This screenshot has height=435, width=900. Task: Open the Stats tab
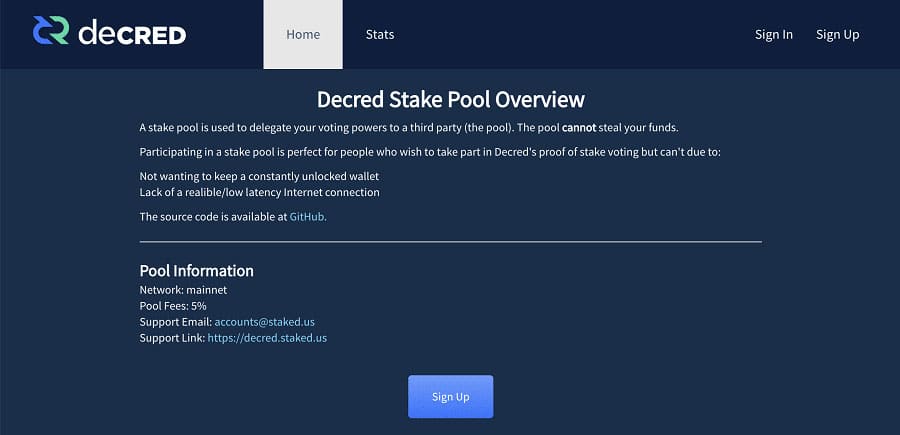380,35
